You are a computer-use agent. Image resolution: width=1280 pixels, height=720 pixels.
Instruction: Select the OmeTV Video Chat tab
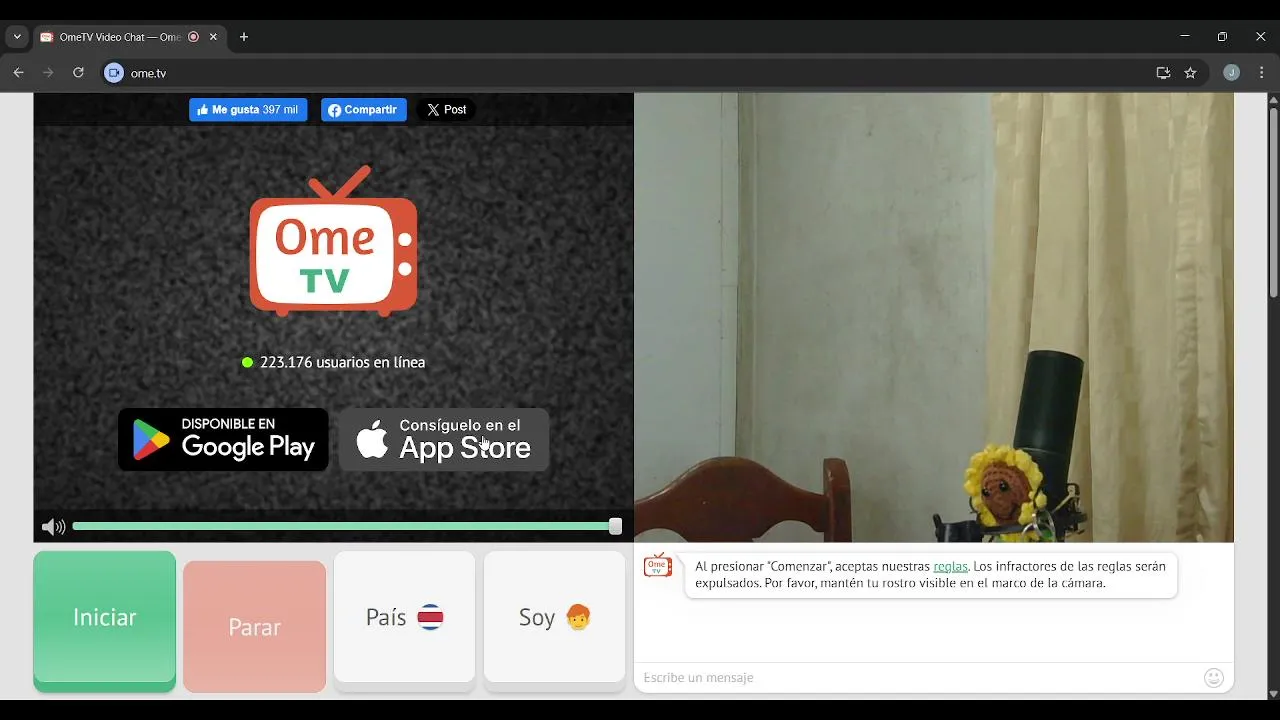click(x=129, y=37)
